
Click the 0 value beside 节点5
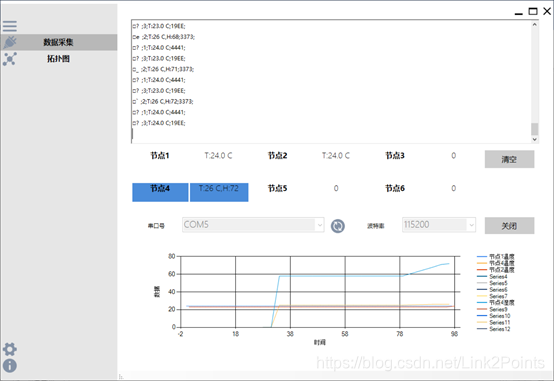click(336, 188)
